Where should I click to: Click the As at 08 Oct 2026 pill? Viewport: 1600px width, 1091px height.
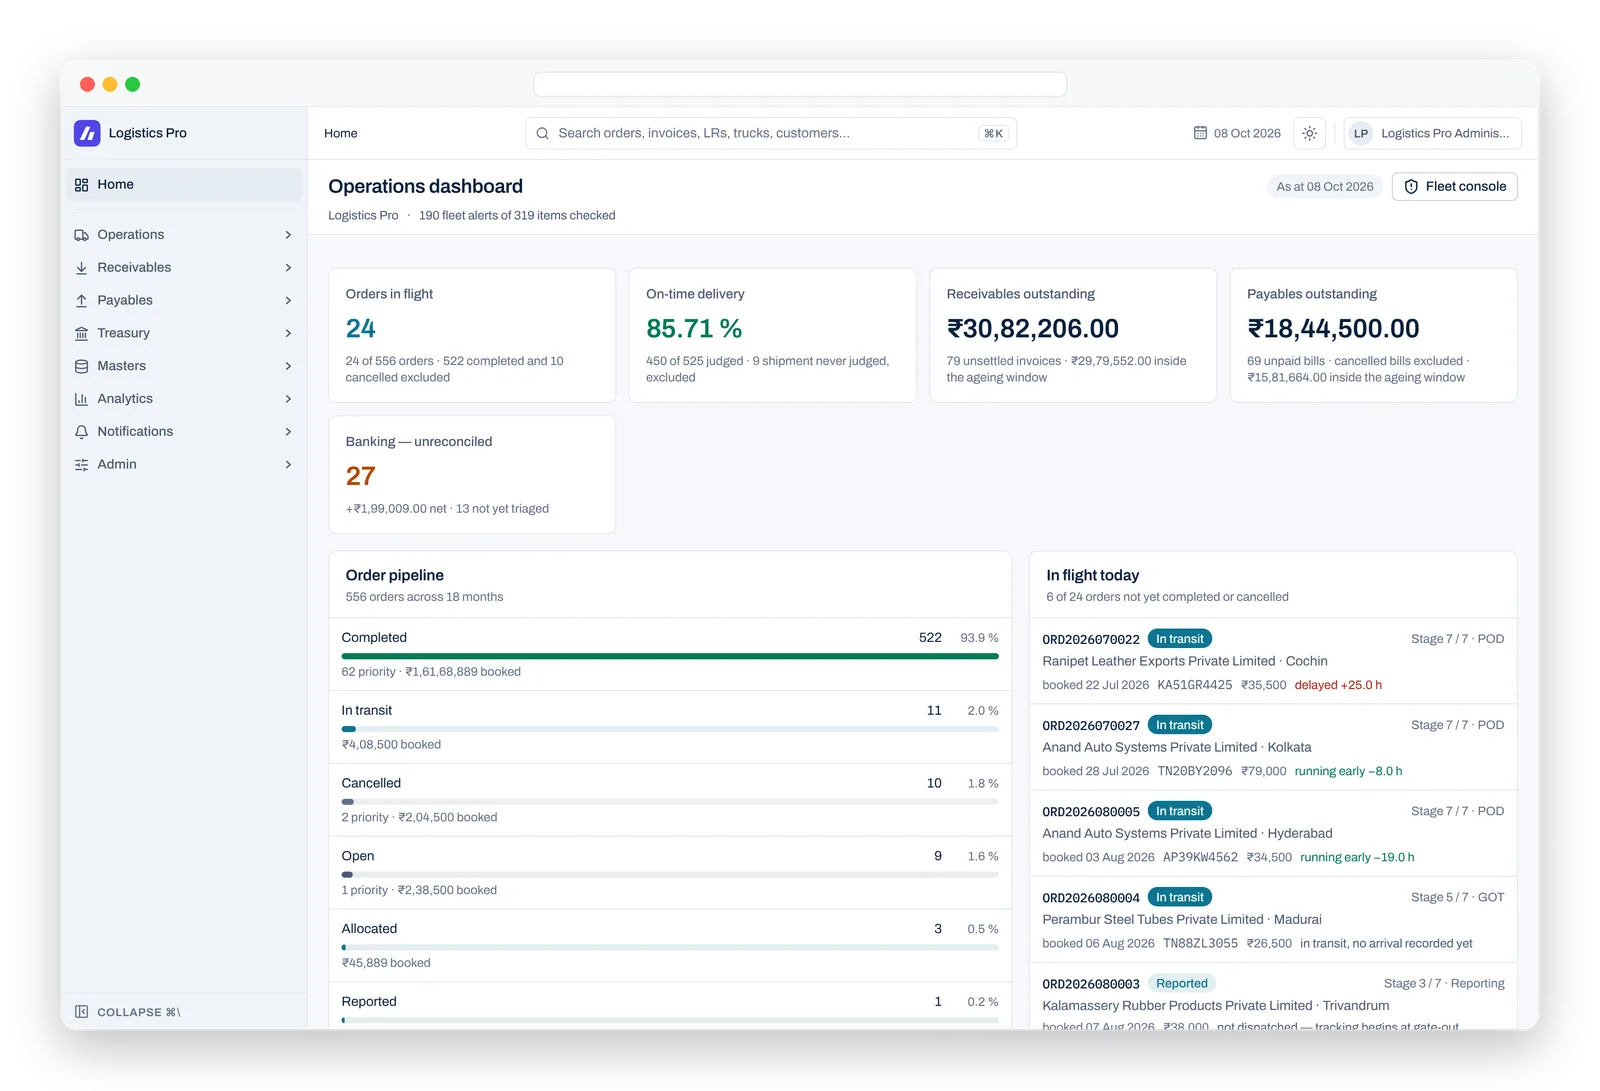1325,187
